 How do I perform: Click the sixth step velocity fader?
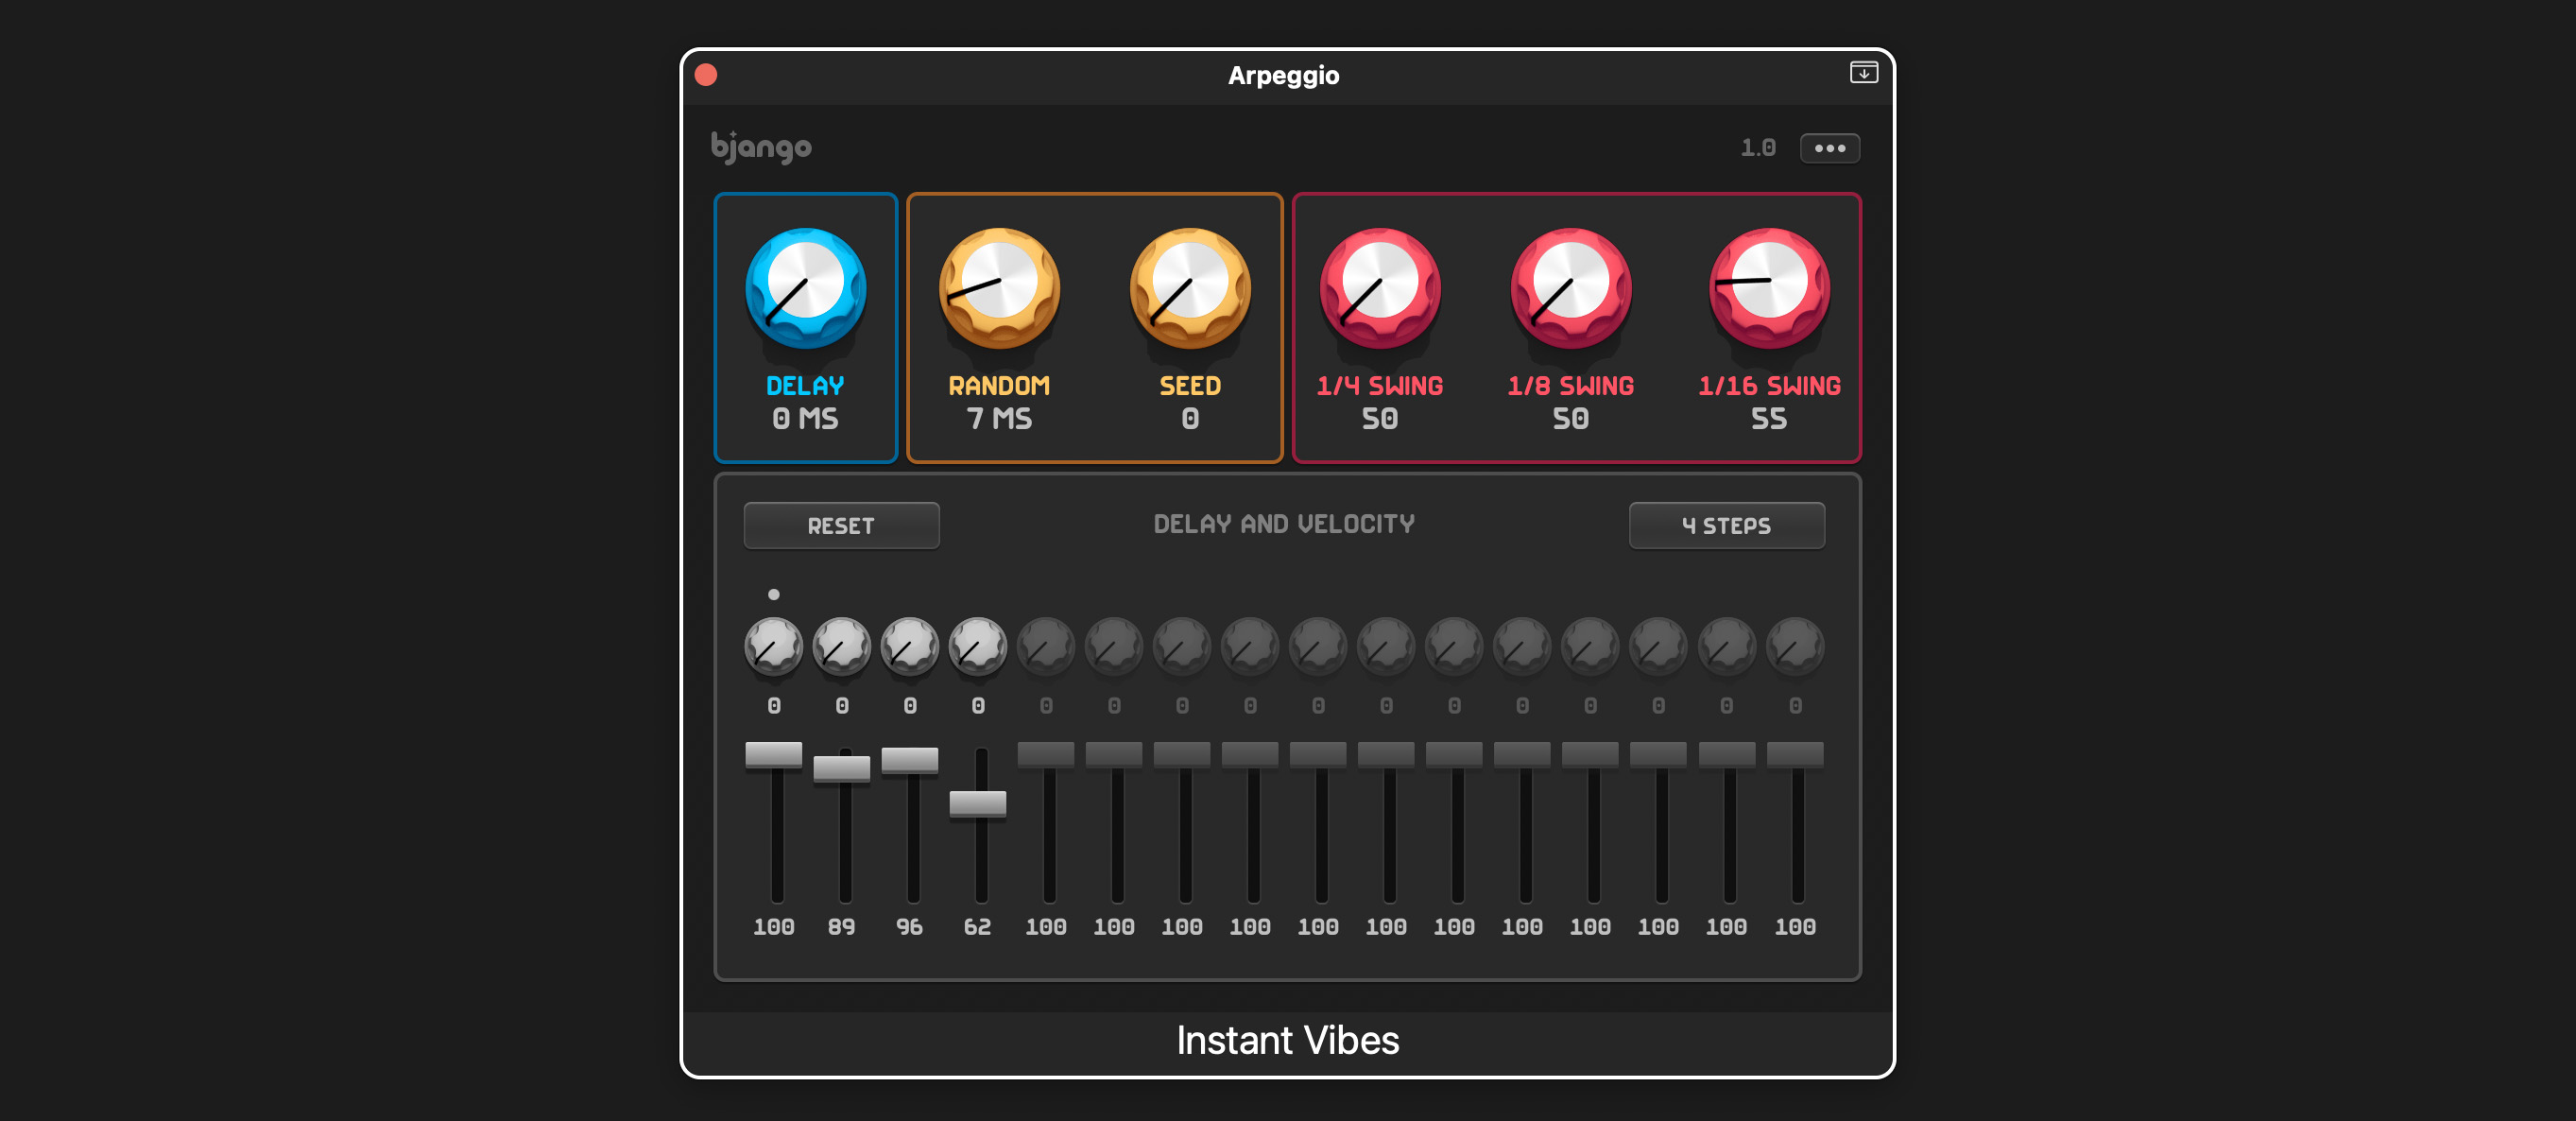tap(1114, 755)
